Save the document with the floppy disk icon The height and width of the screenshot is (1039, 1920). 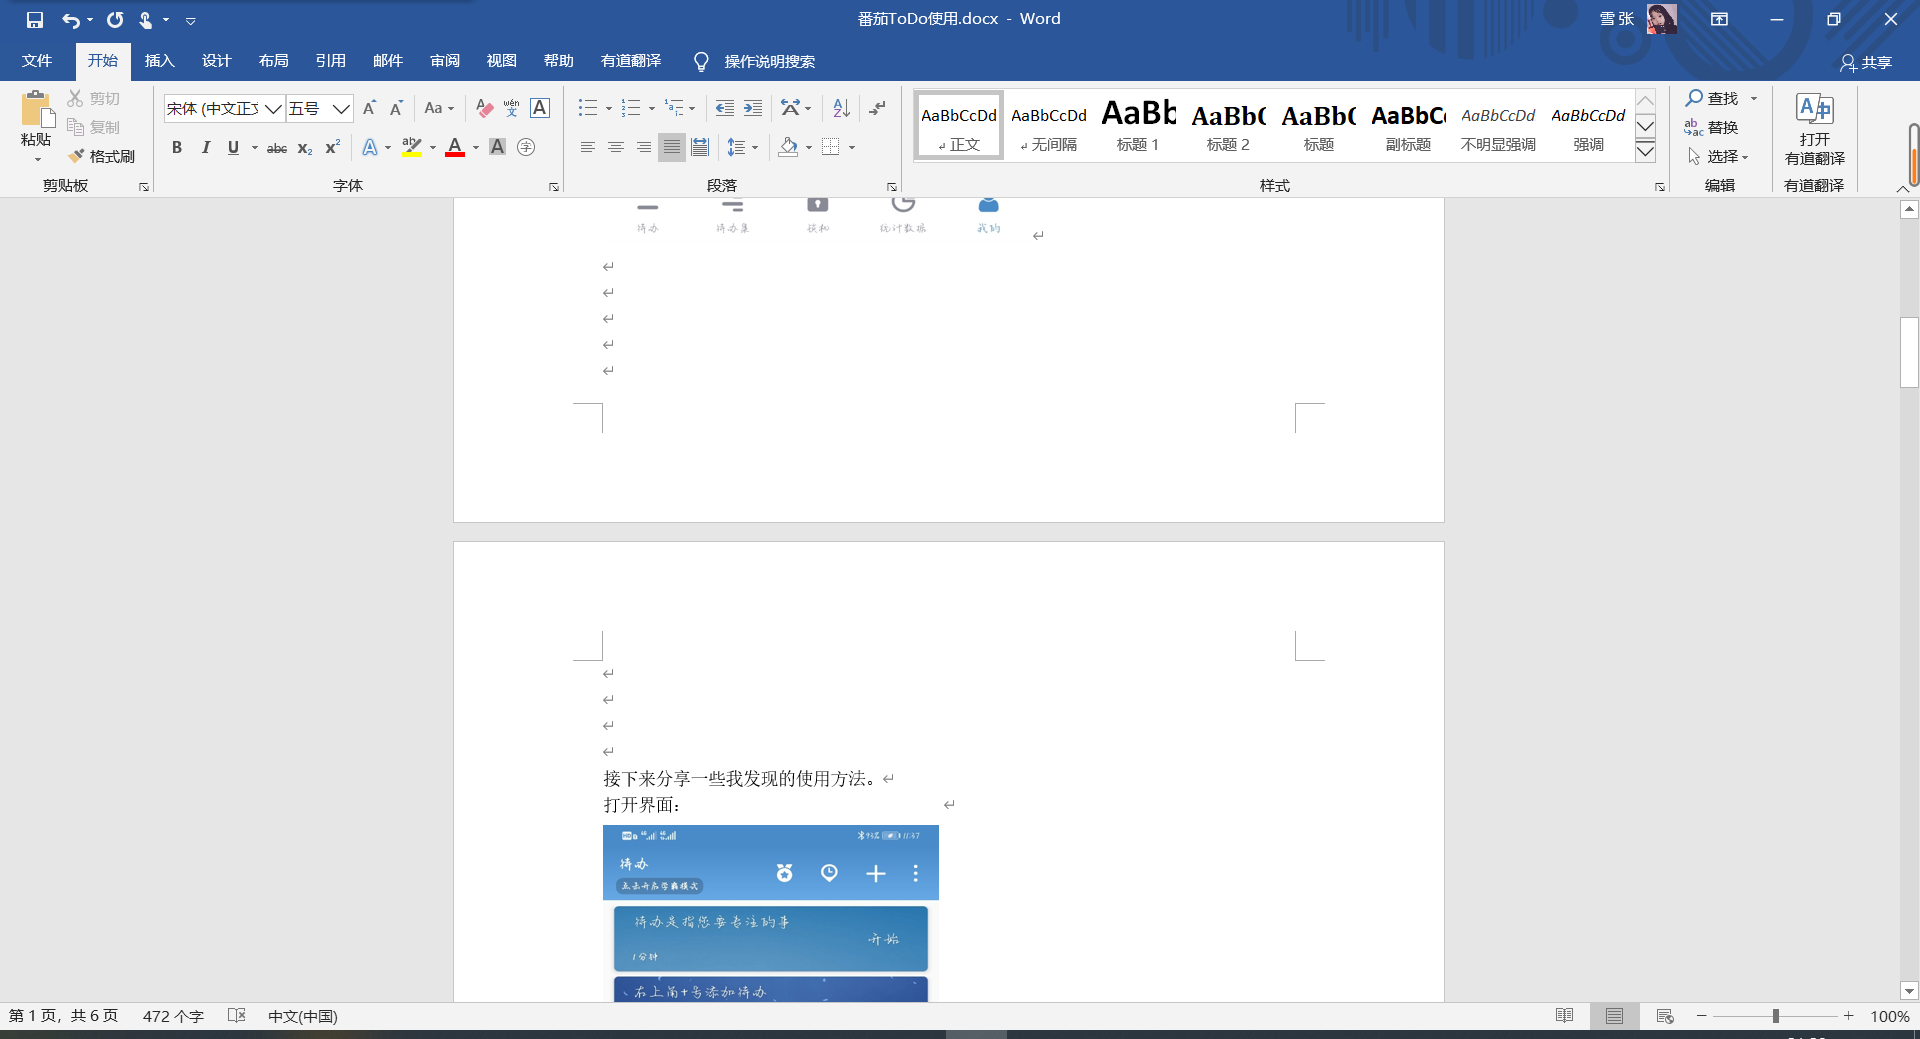35,20
